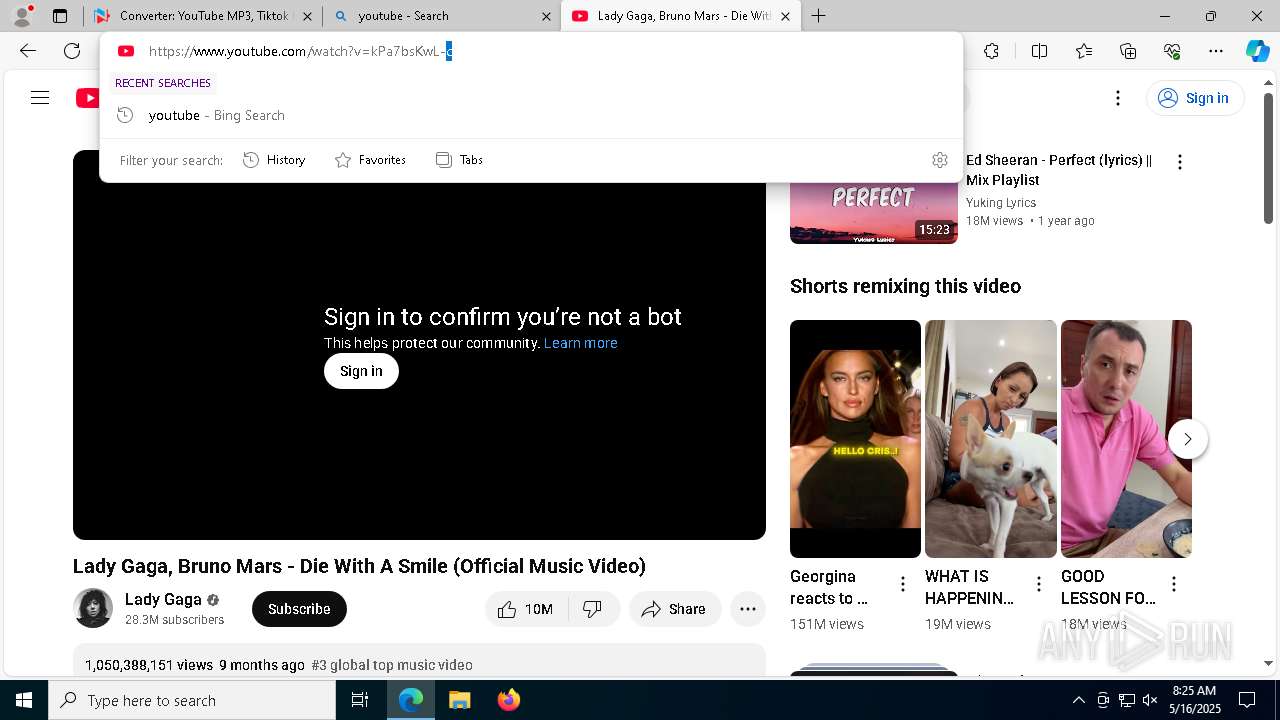1280x720 pixels.
Task: Open the Favorites star toolbar icon
Action: pyautogui.click(x=1084, y=51)
